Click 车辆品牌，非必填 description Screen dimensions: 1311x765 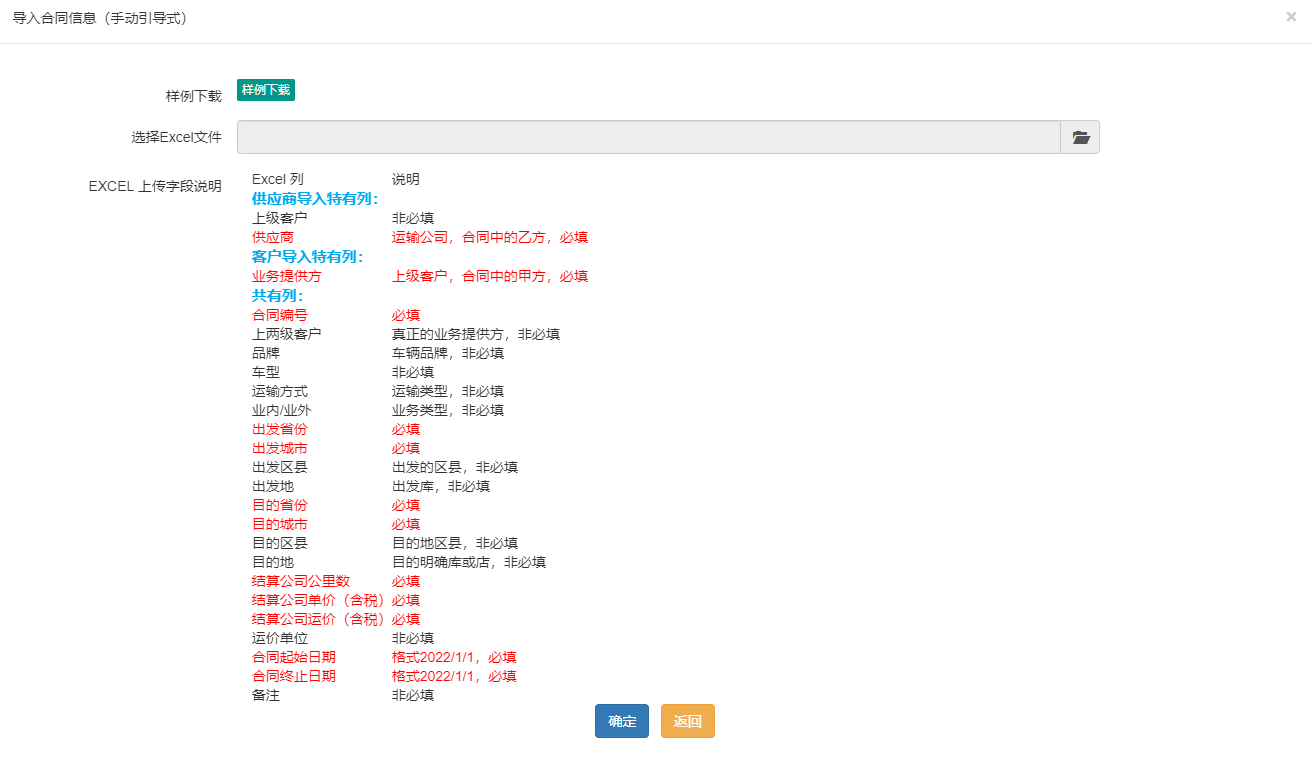pyautogui.click(x=448, y=353)
